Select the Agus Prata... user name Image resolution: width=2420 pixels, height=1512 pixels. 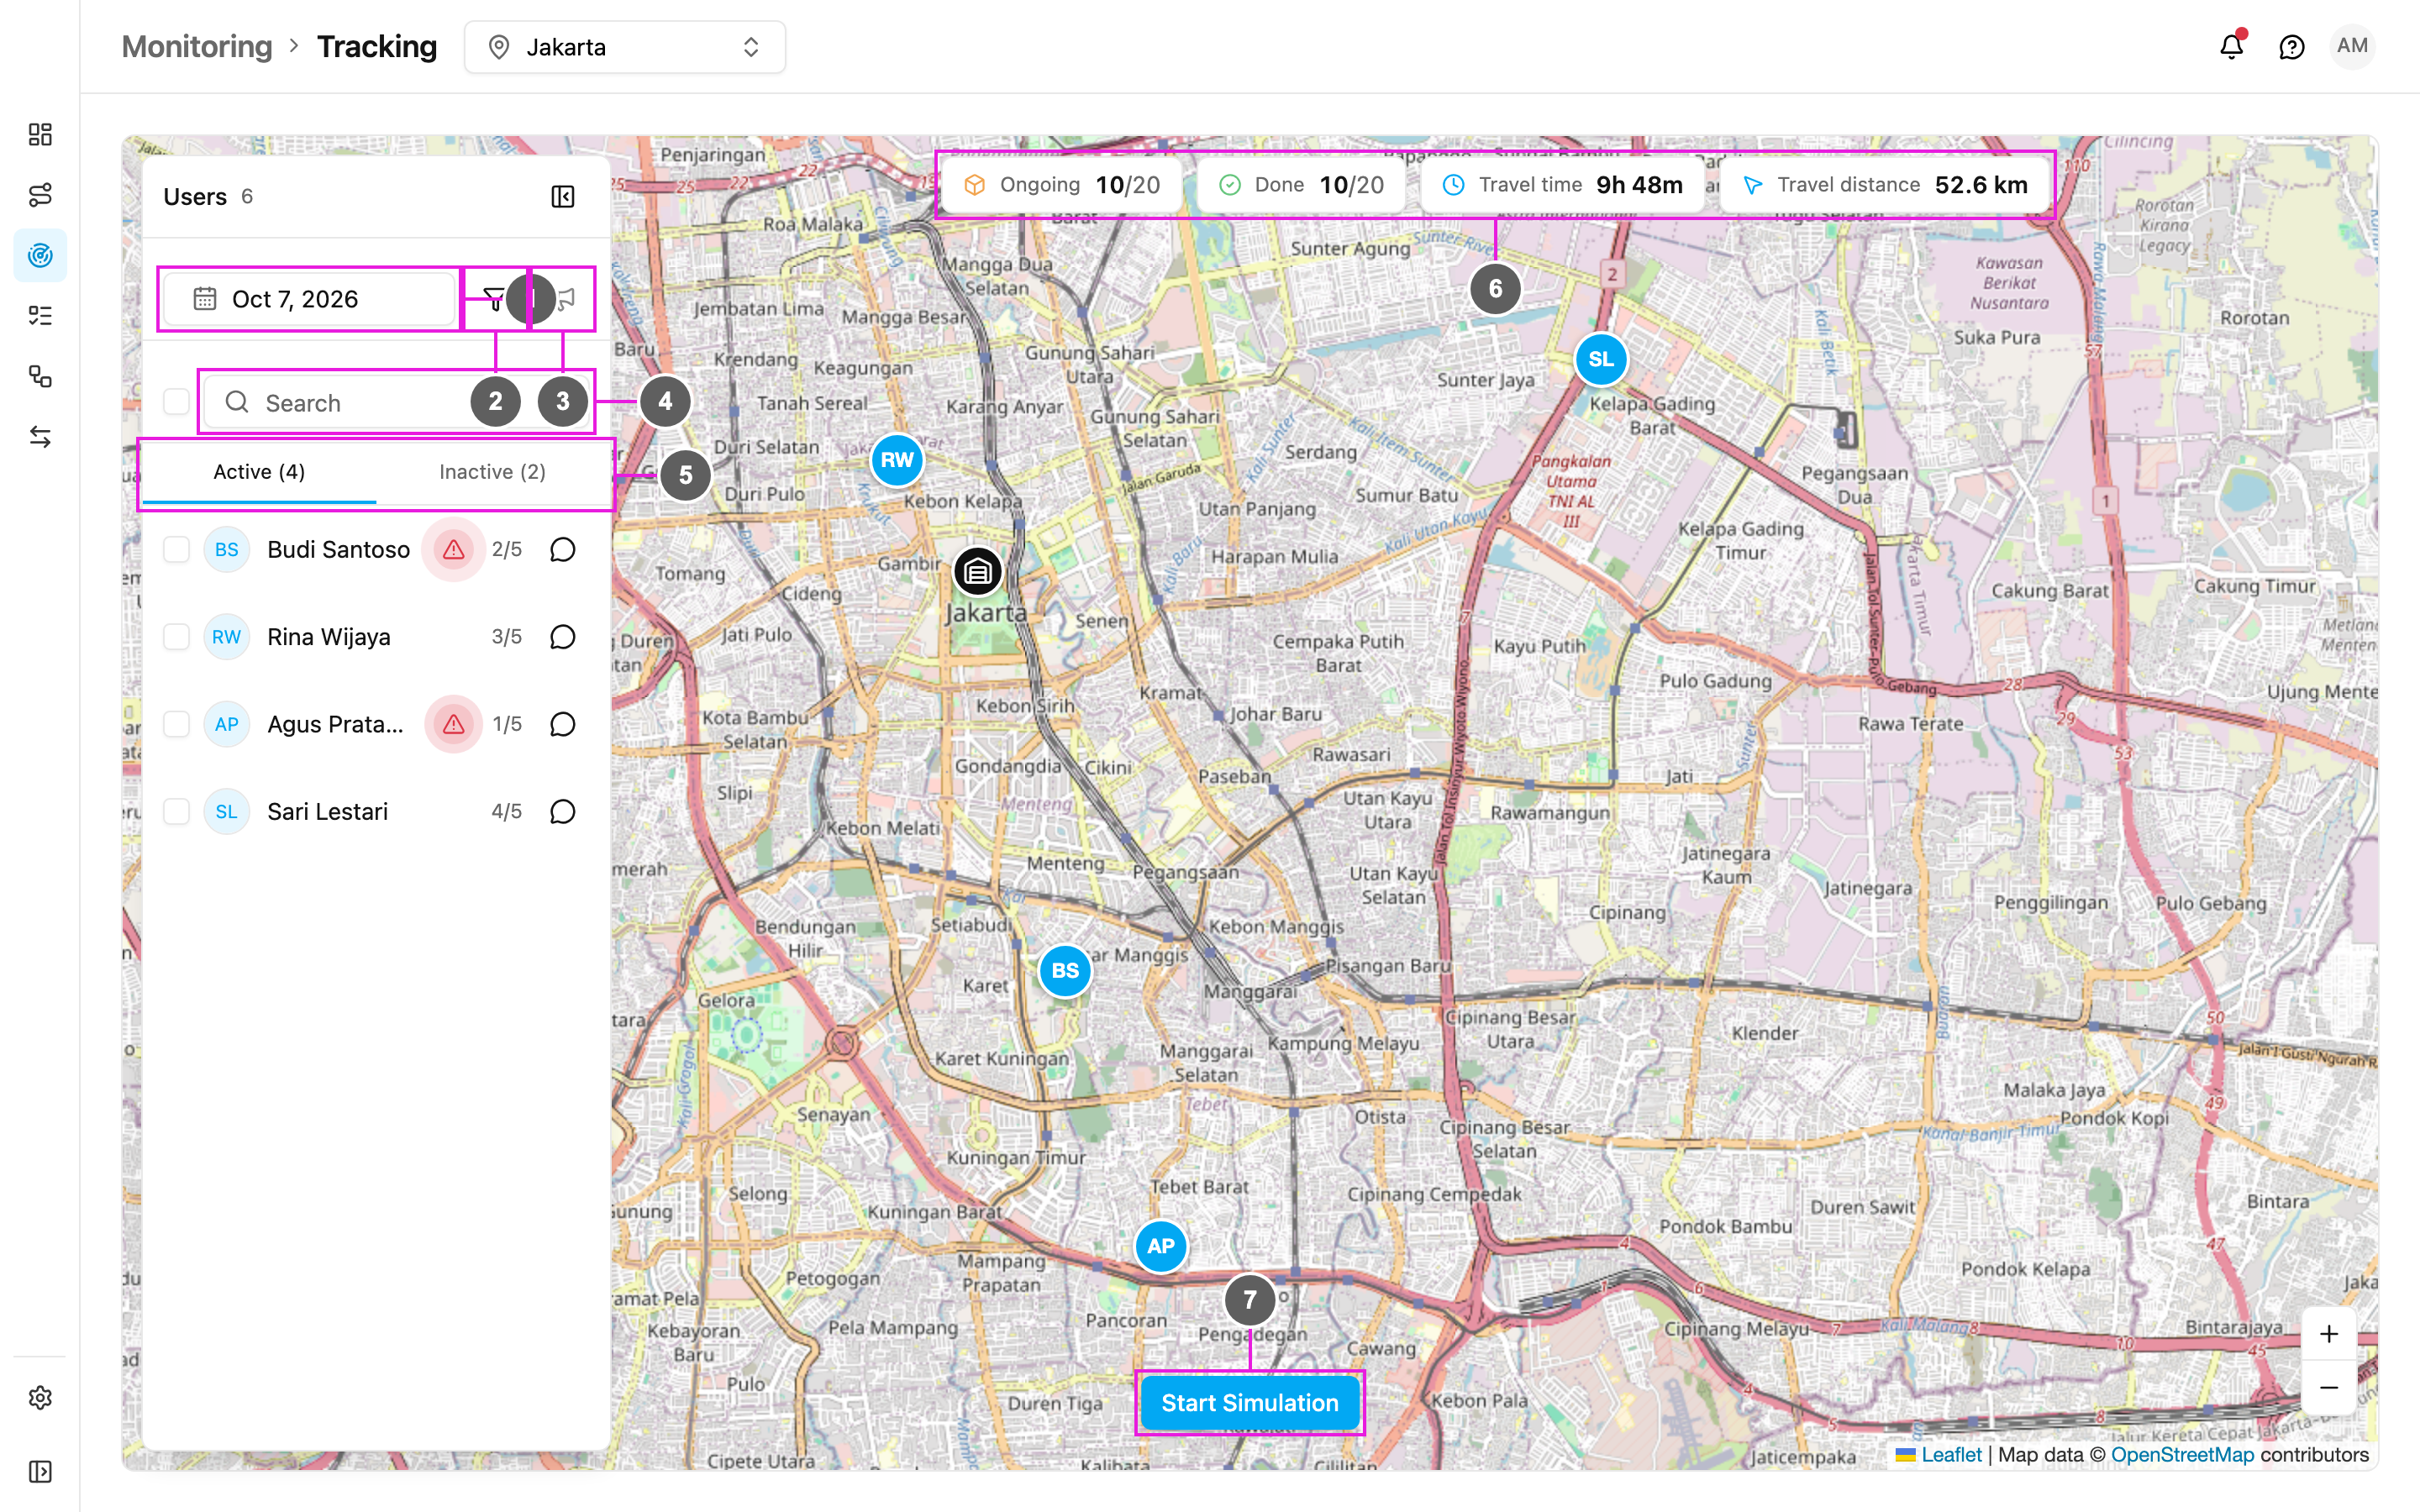pos(335,724)
